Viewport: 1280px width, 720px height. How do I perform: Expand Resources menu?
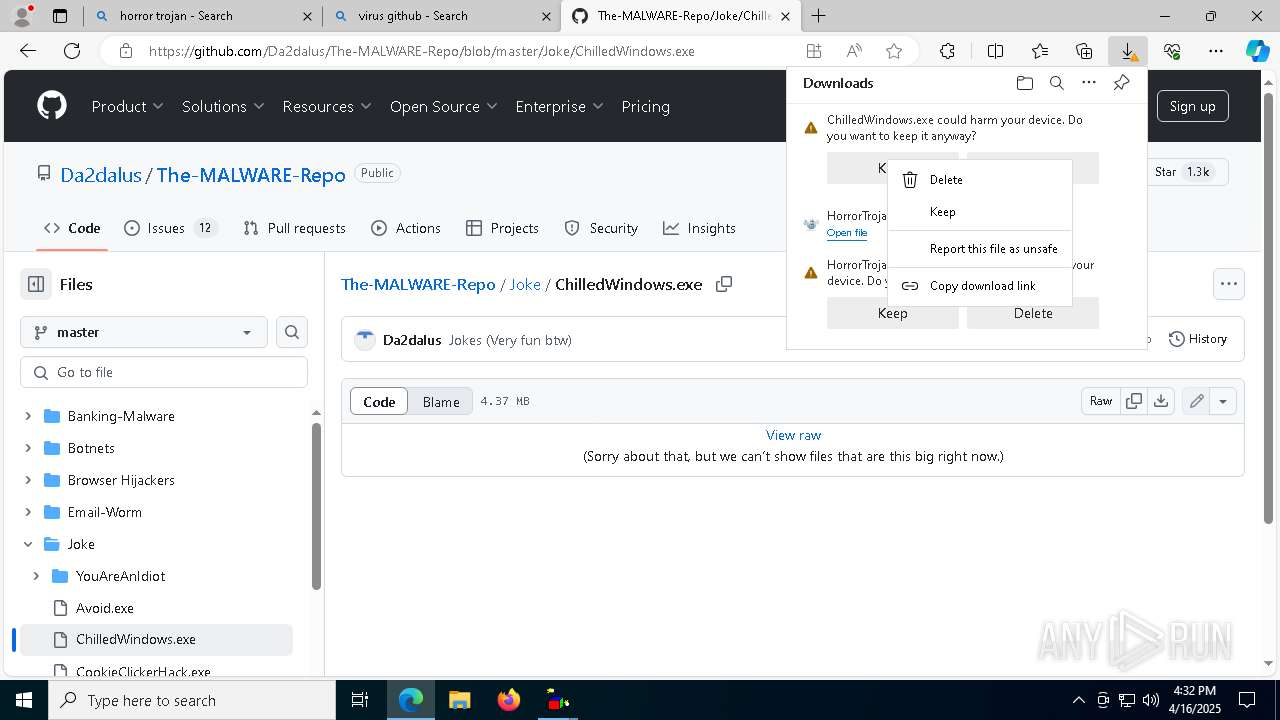(327, 106)
